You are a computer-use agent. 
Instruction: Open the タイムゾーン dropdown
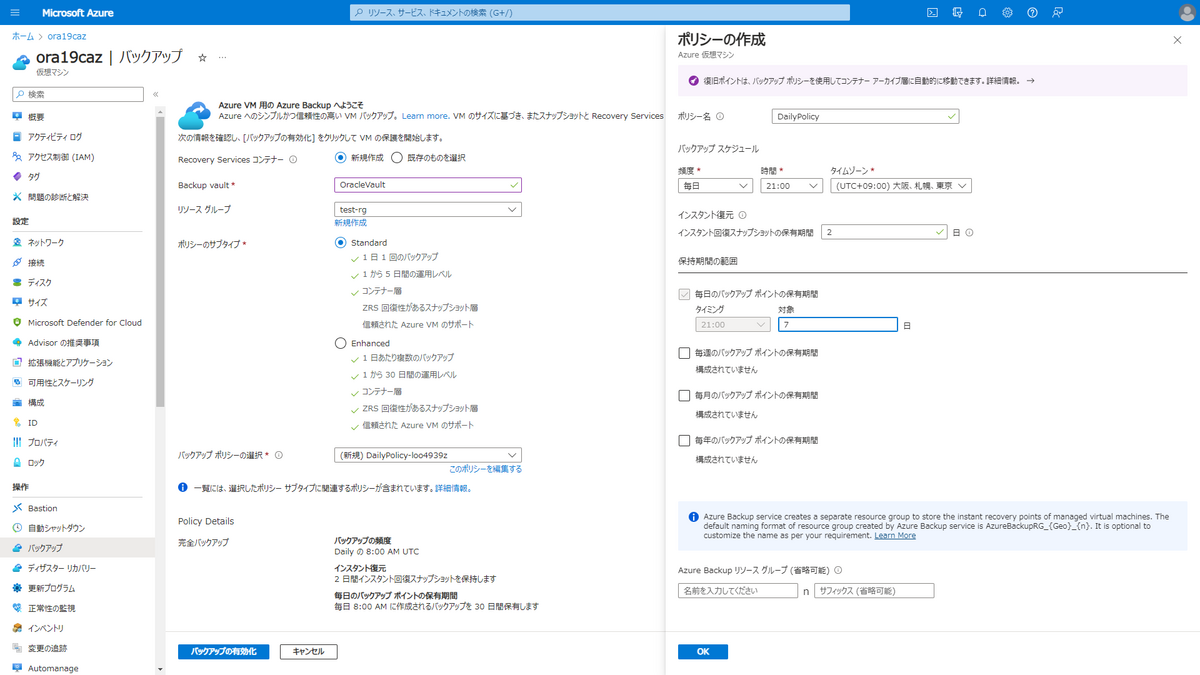tap(901, 186)
